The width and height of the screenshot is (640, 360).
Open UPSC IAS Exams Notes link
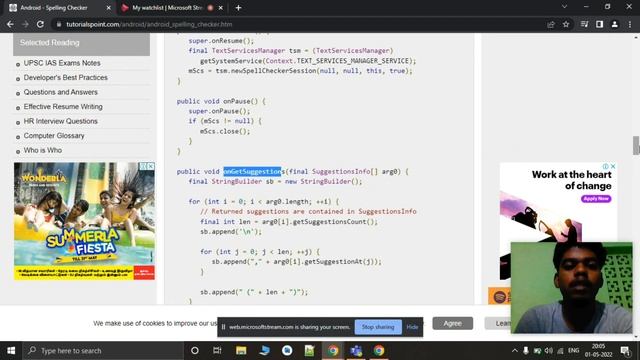click(x=62, y=63)
